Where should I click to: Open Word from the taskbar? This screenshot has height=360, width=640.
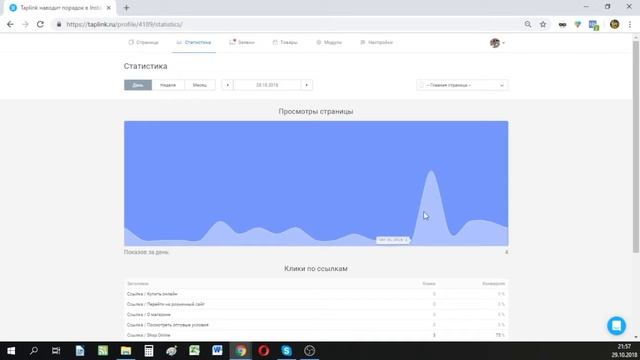coord(217,351)
